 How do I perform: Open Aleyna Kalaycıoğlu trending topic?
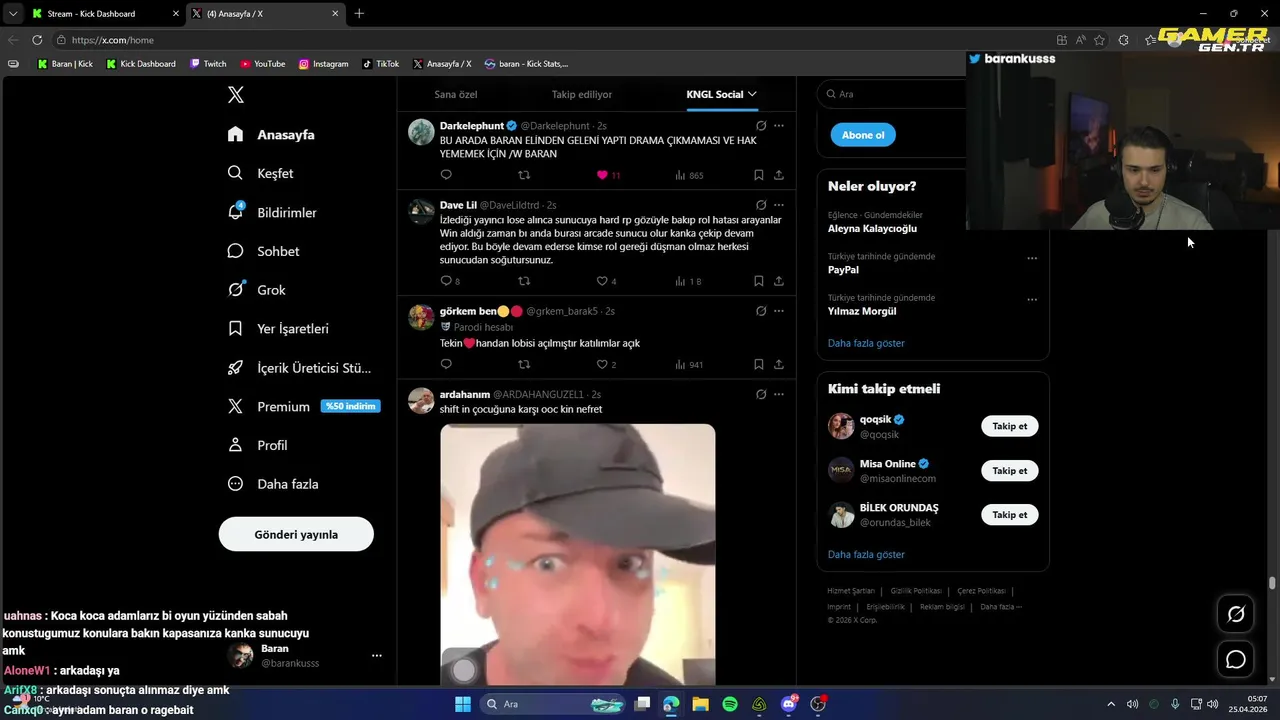point(872,228)
